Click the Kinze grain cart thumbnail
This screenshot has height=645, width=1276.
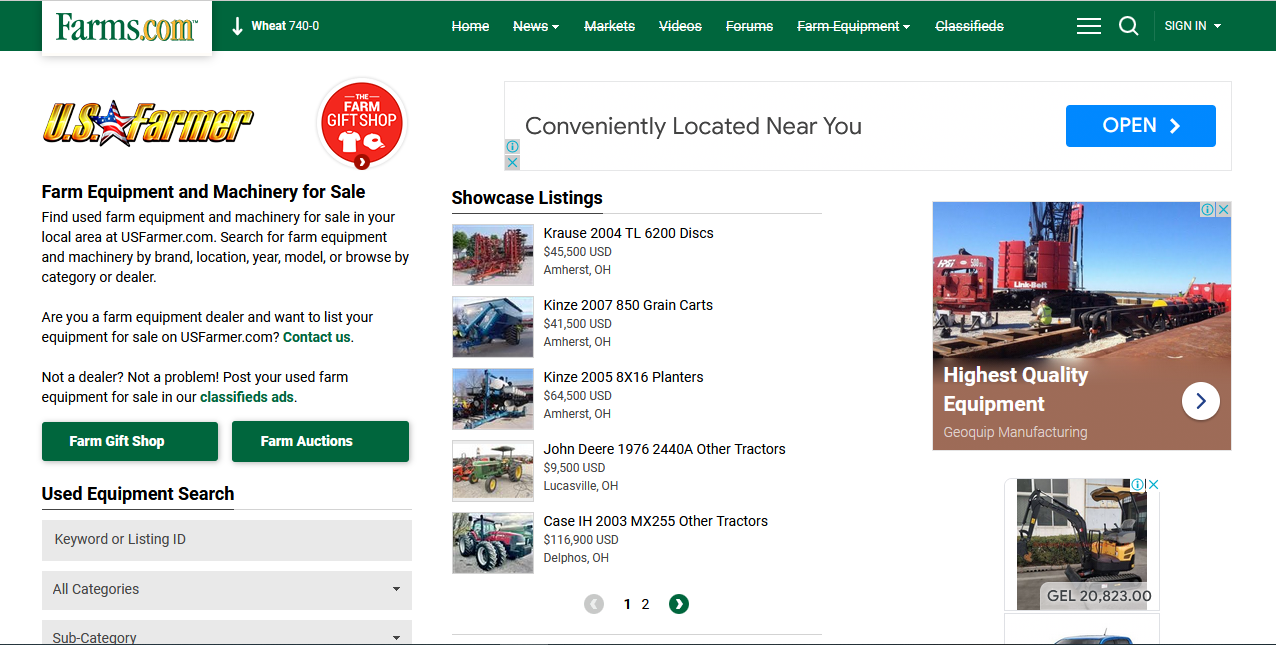tap(492, 327)
